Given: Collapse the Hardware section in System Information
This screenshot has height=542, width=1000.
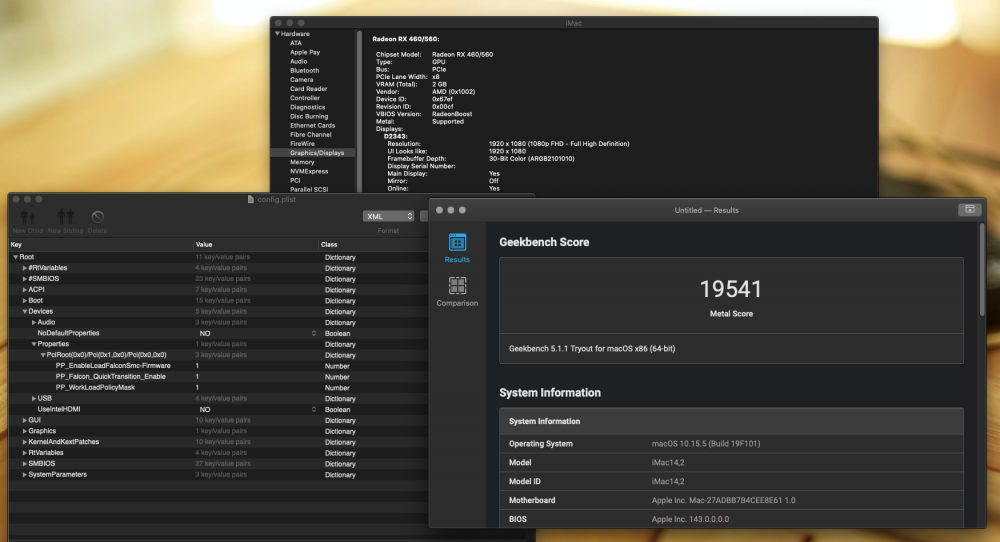Looking at the screenshot, I should point(277,34).
